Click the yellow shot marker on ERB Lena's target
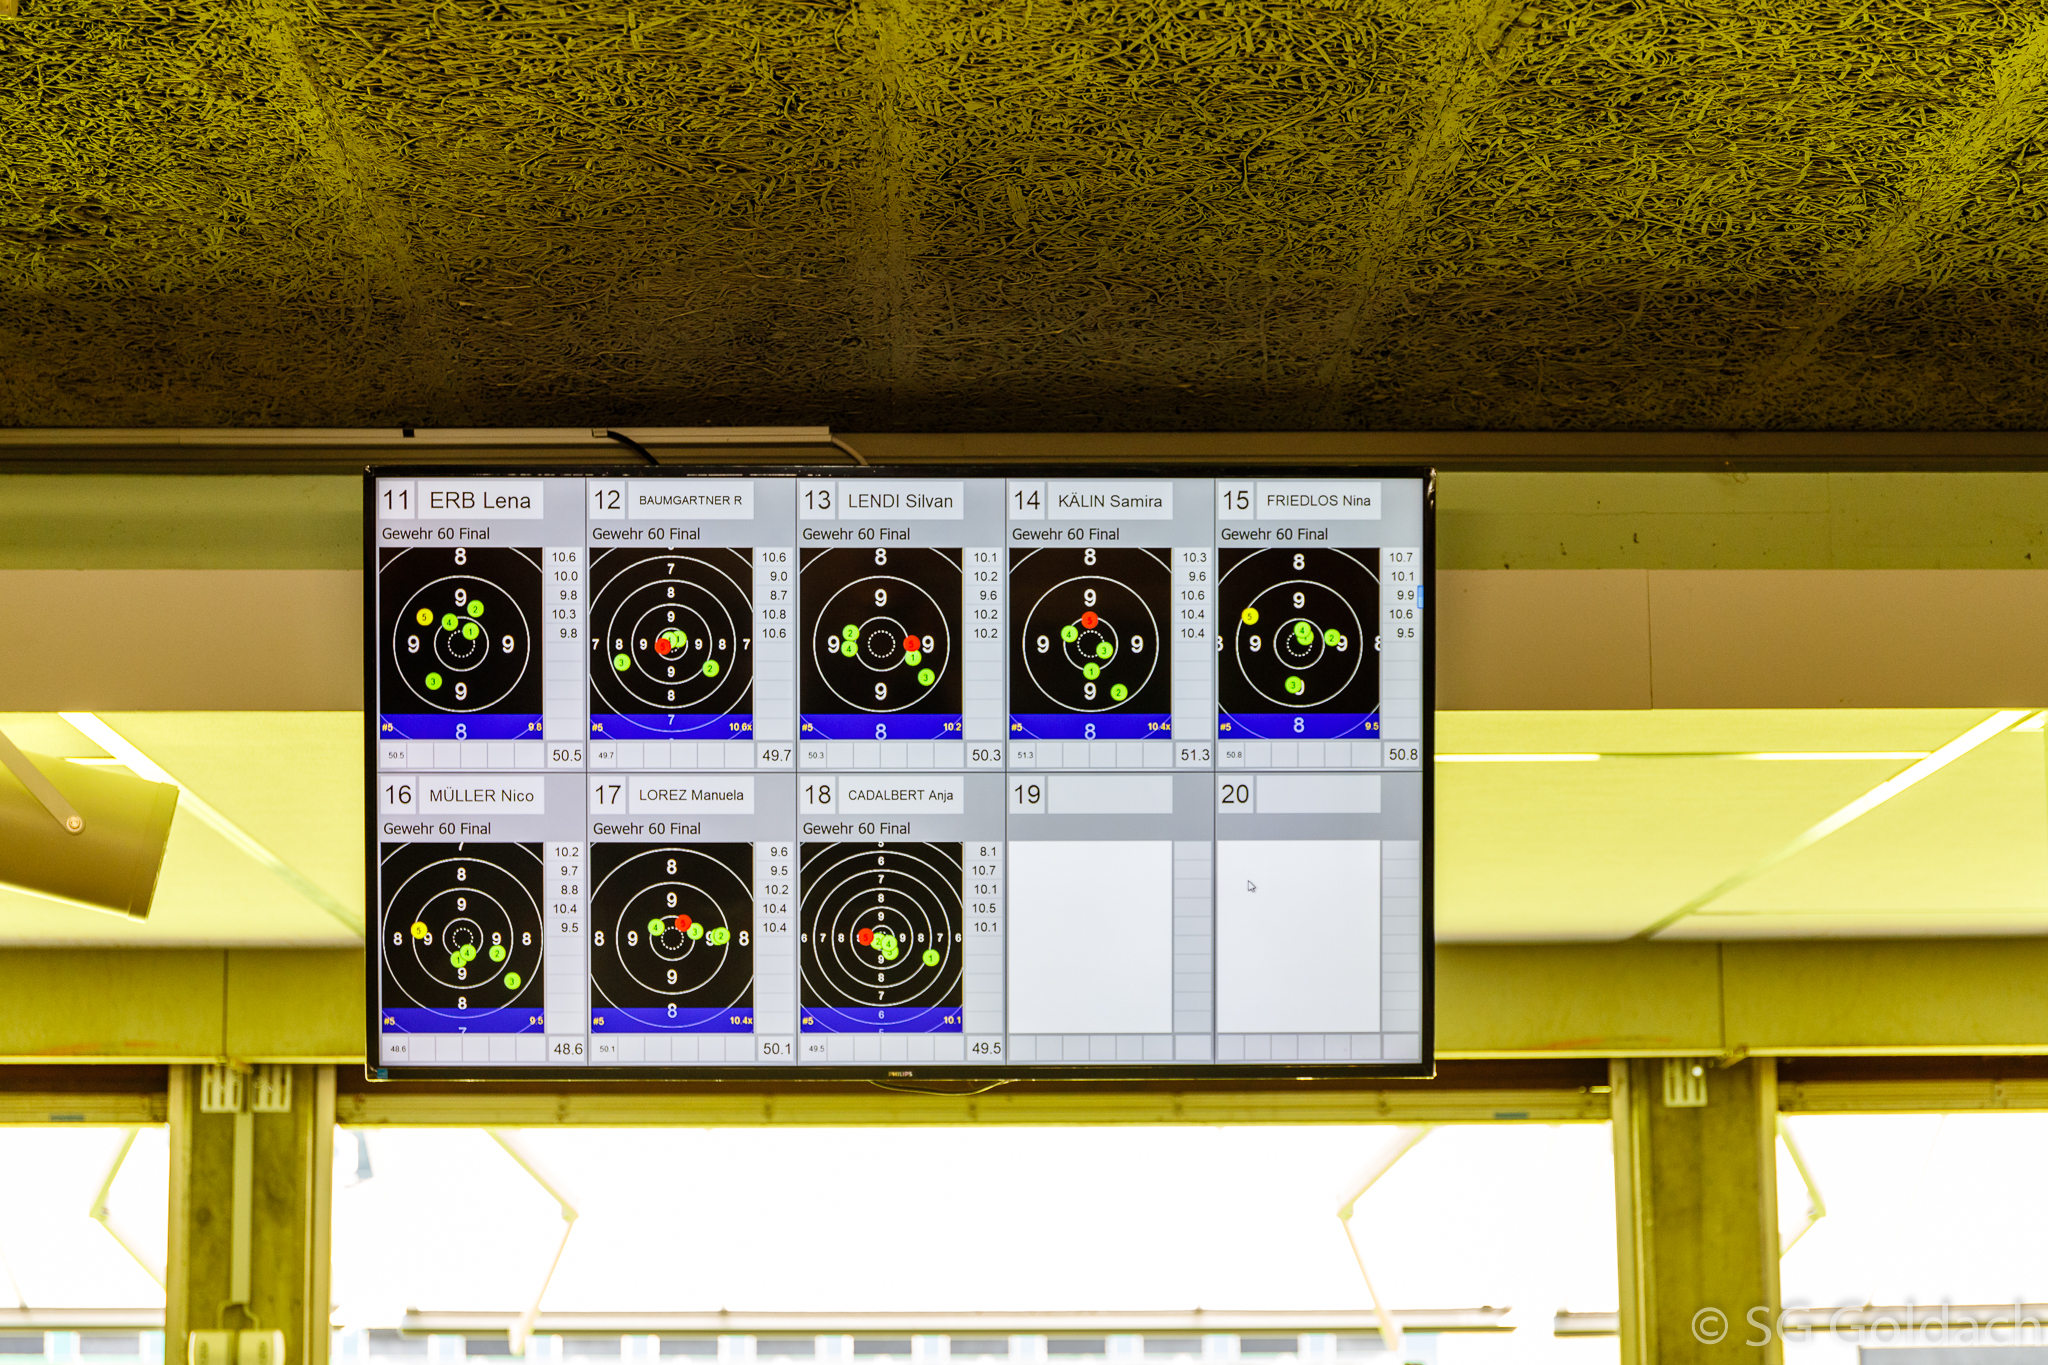2048x1365 pixels. point(424,617)
